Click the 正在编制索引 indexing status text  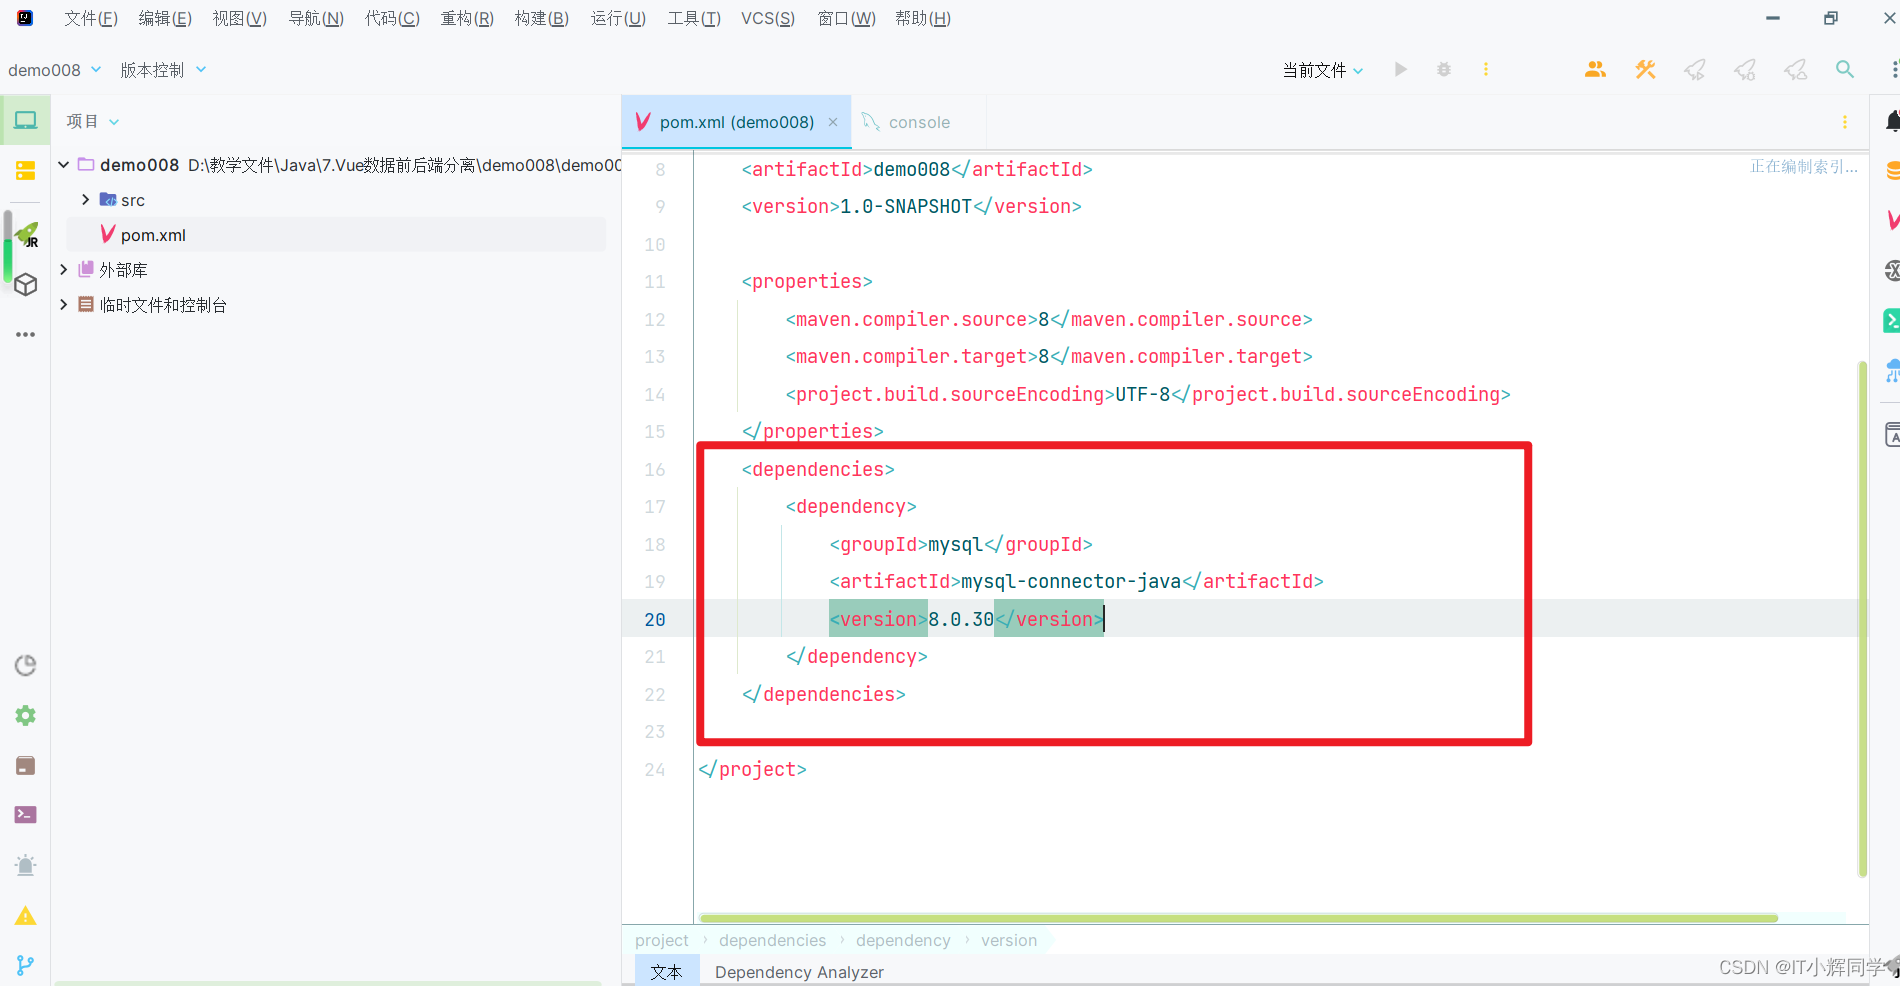pos(1804,166)
